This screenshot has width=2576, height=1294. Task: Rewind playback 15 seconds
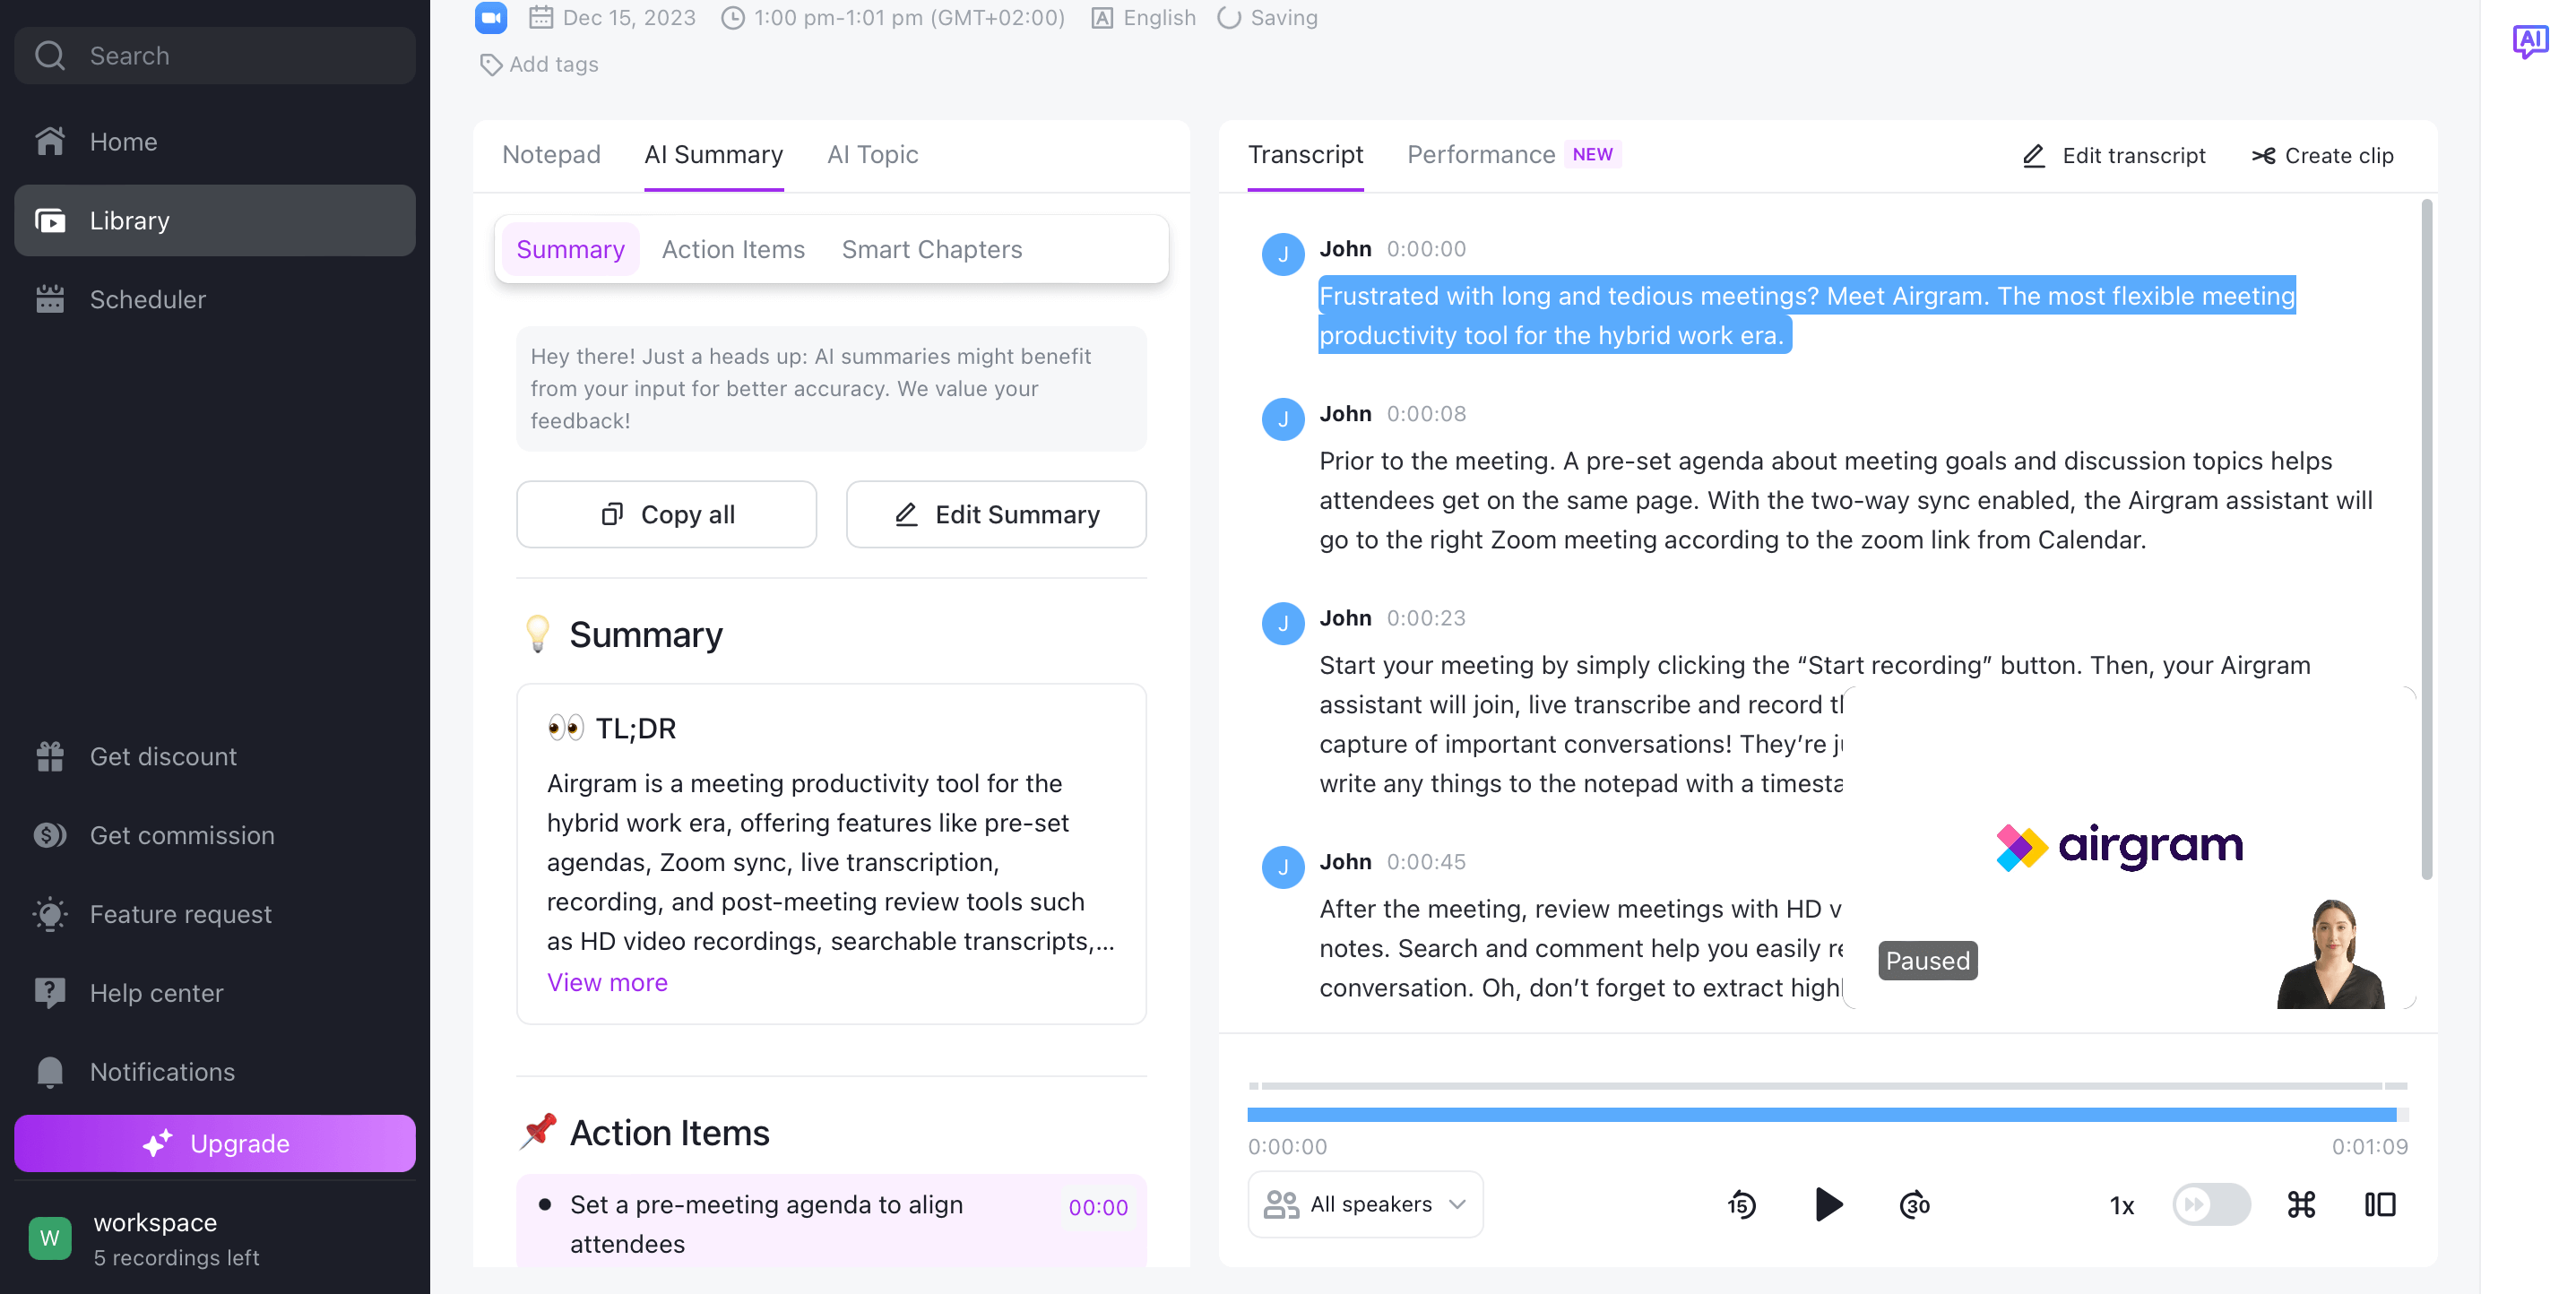pos(1741,1204)
